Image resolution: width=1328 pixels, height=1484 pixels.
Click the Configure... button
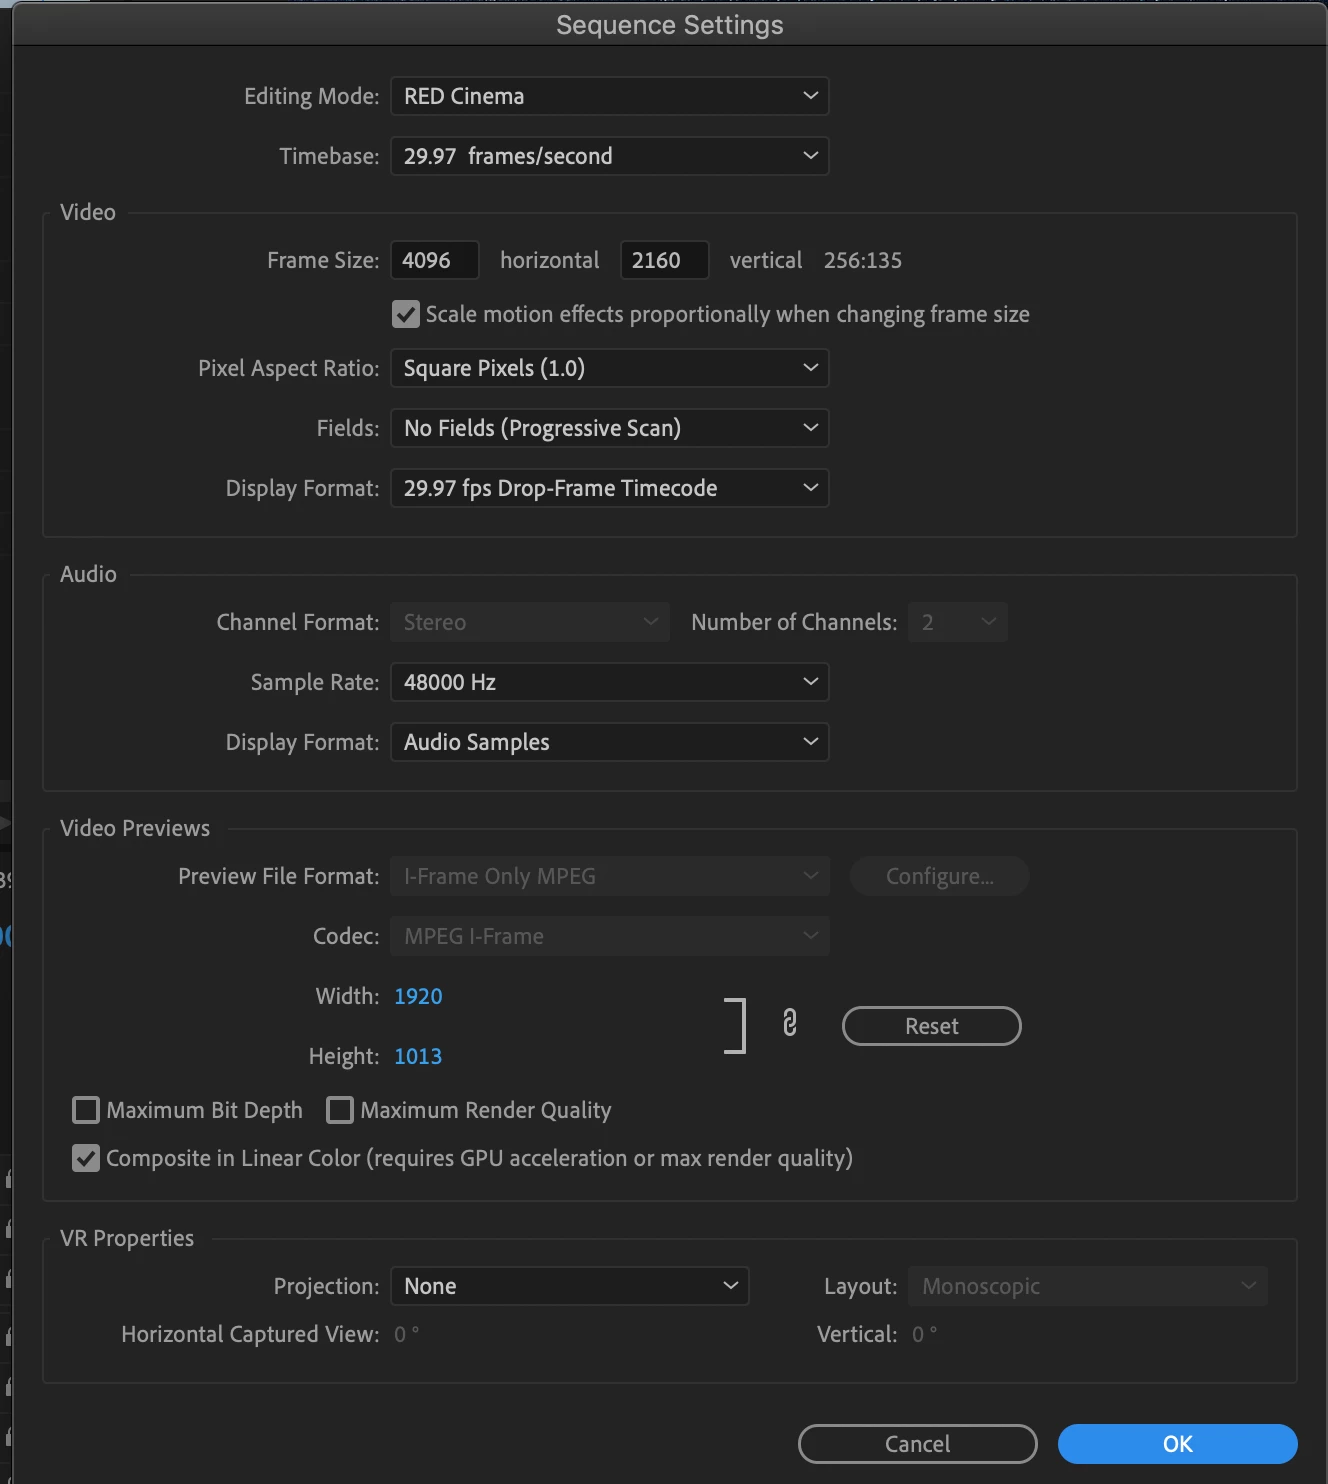click(940, 876)
